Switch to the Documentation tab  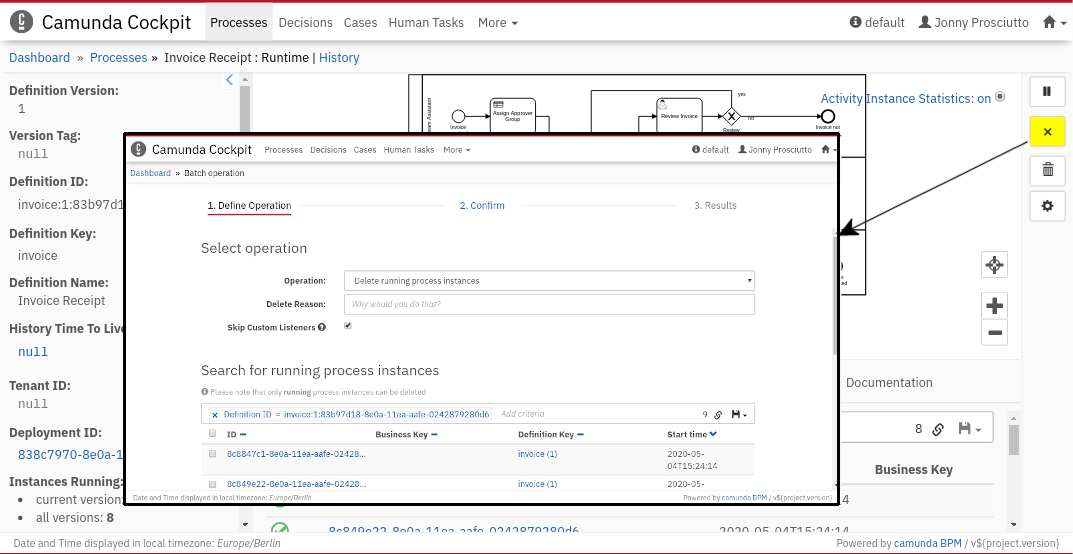(889, 382)
